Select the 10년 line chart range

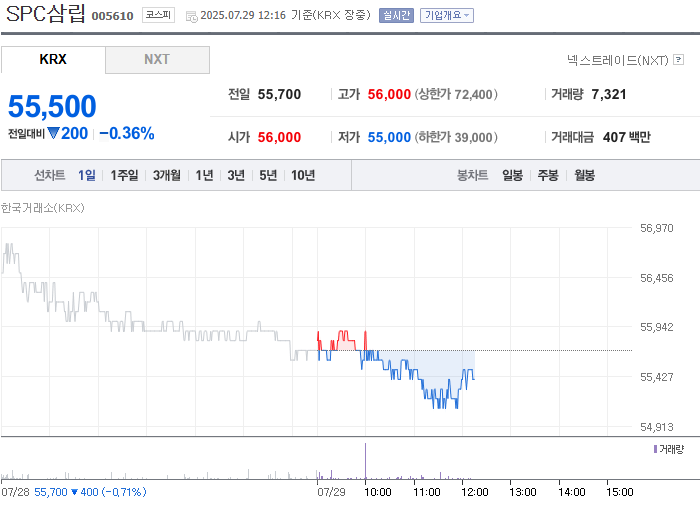tap(303, 175)
